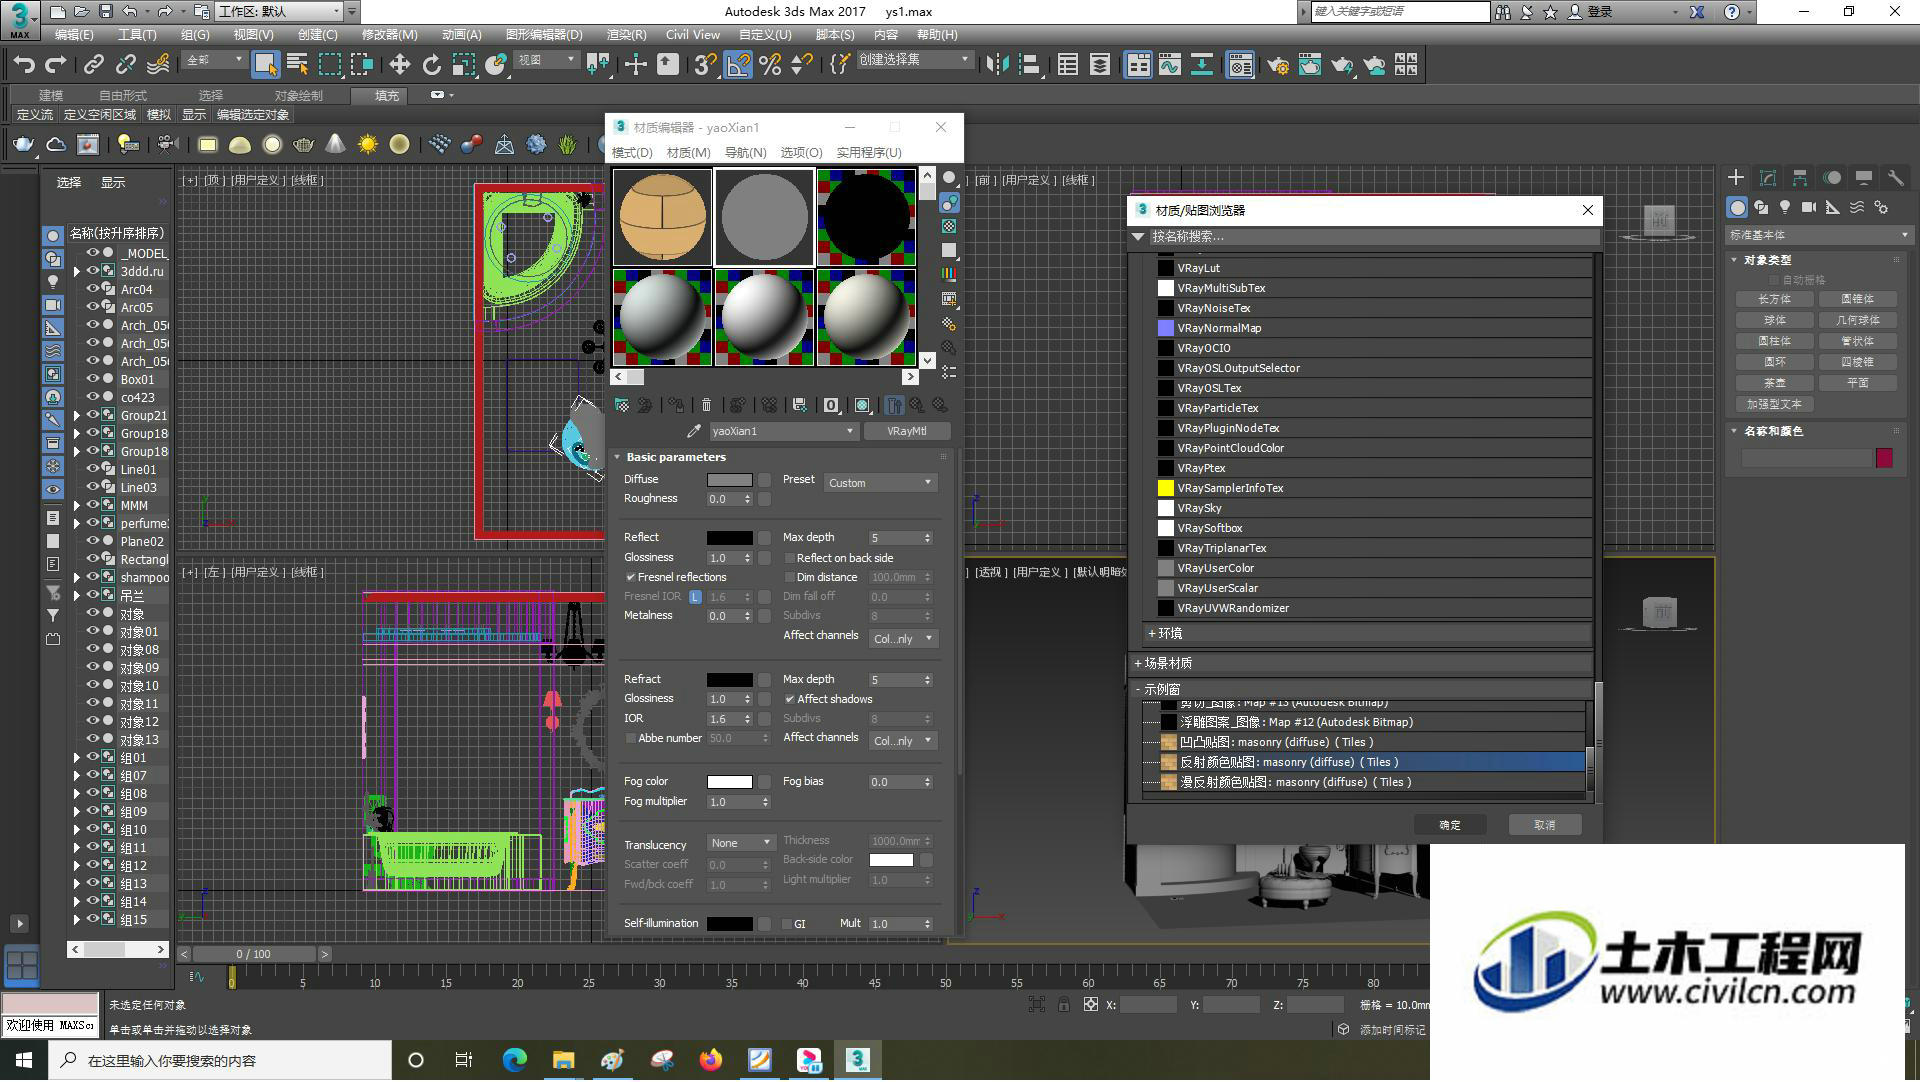Activate the Select and Rotate tool
This screenshot has width=1920, height=1082.
(x=431, y=65)
